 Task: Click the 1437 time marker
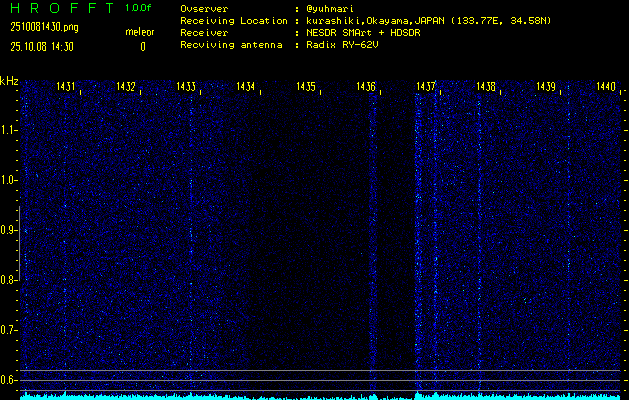(x=426, y=86)
